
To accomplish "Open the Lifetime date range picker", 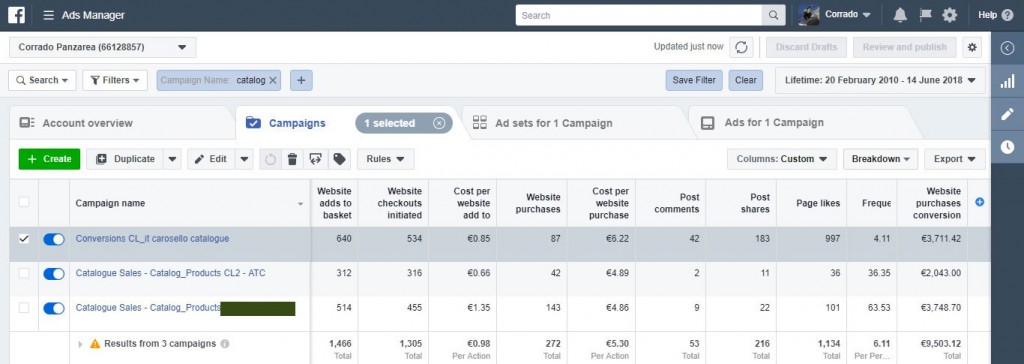I will tap(880, 80).
